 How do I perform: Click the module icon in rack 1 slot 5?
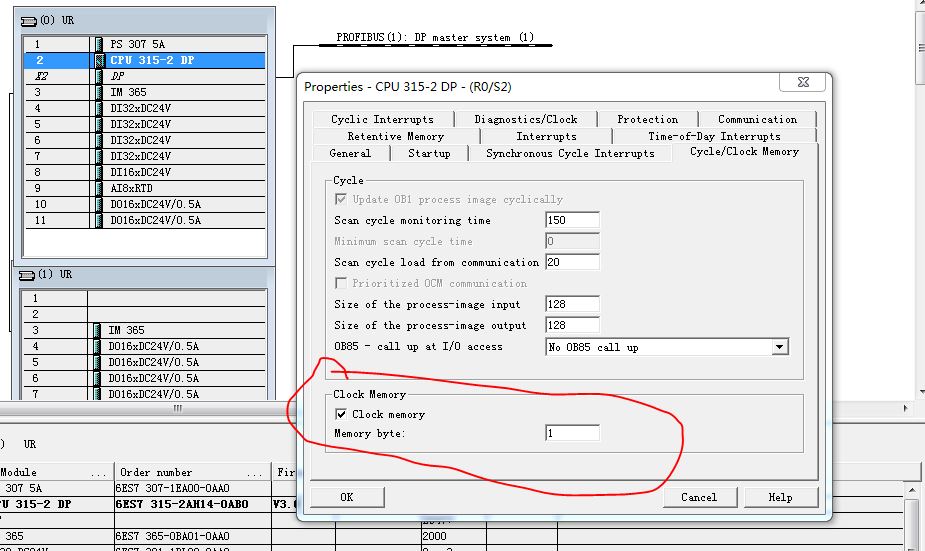(x=97, y=362)
